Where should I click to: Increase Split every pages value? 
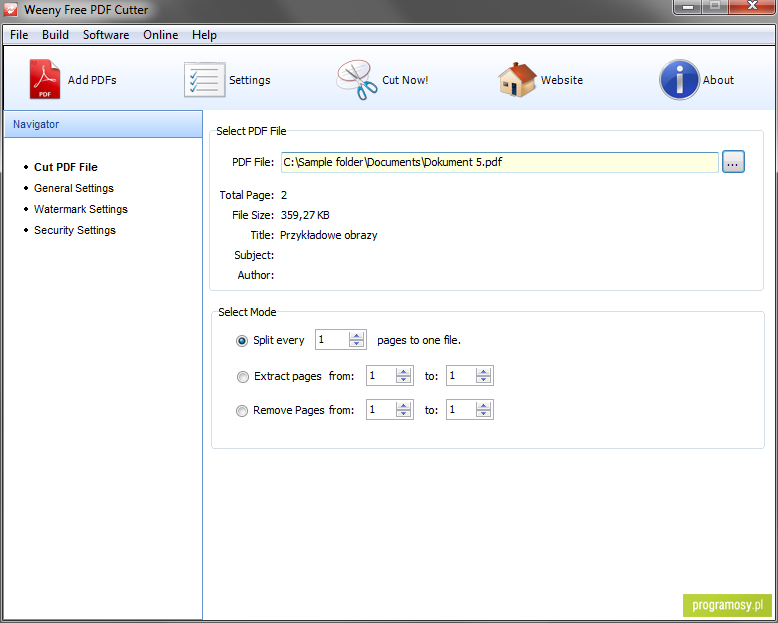pyautogui.click(x=356, y=336)
